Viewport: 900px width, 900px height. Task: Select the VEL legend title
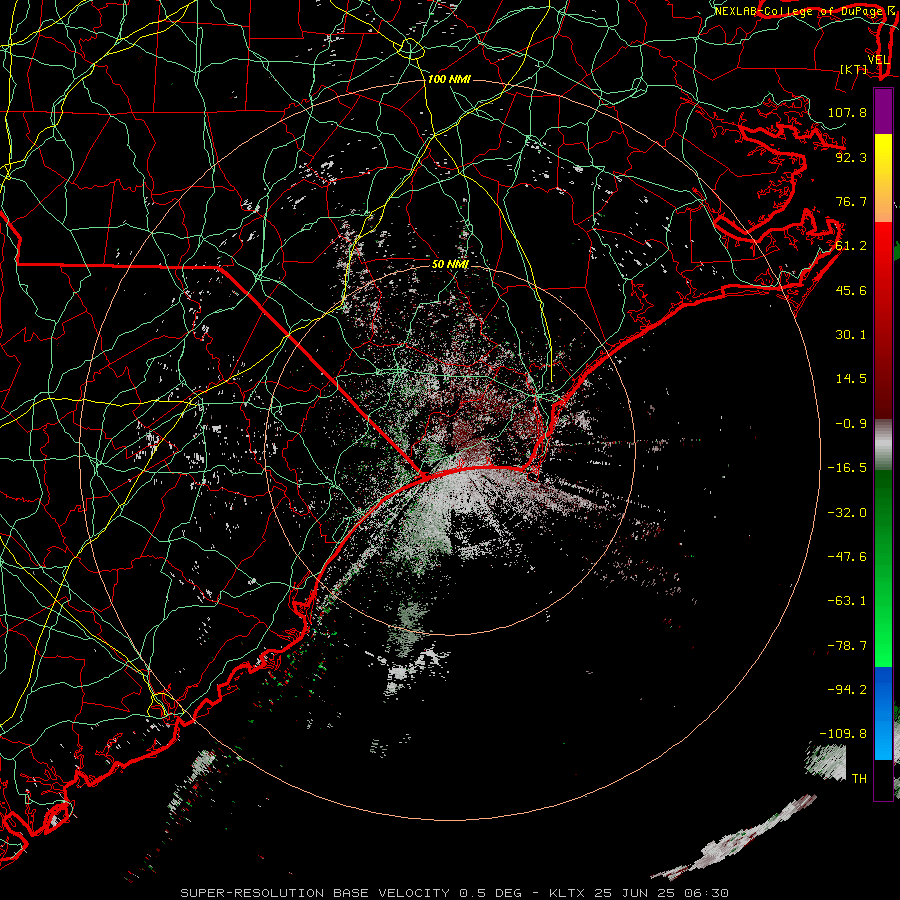point(878,60)
